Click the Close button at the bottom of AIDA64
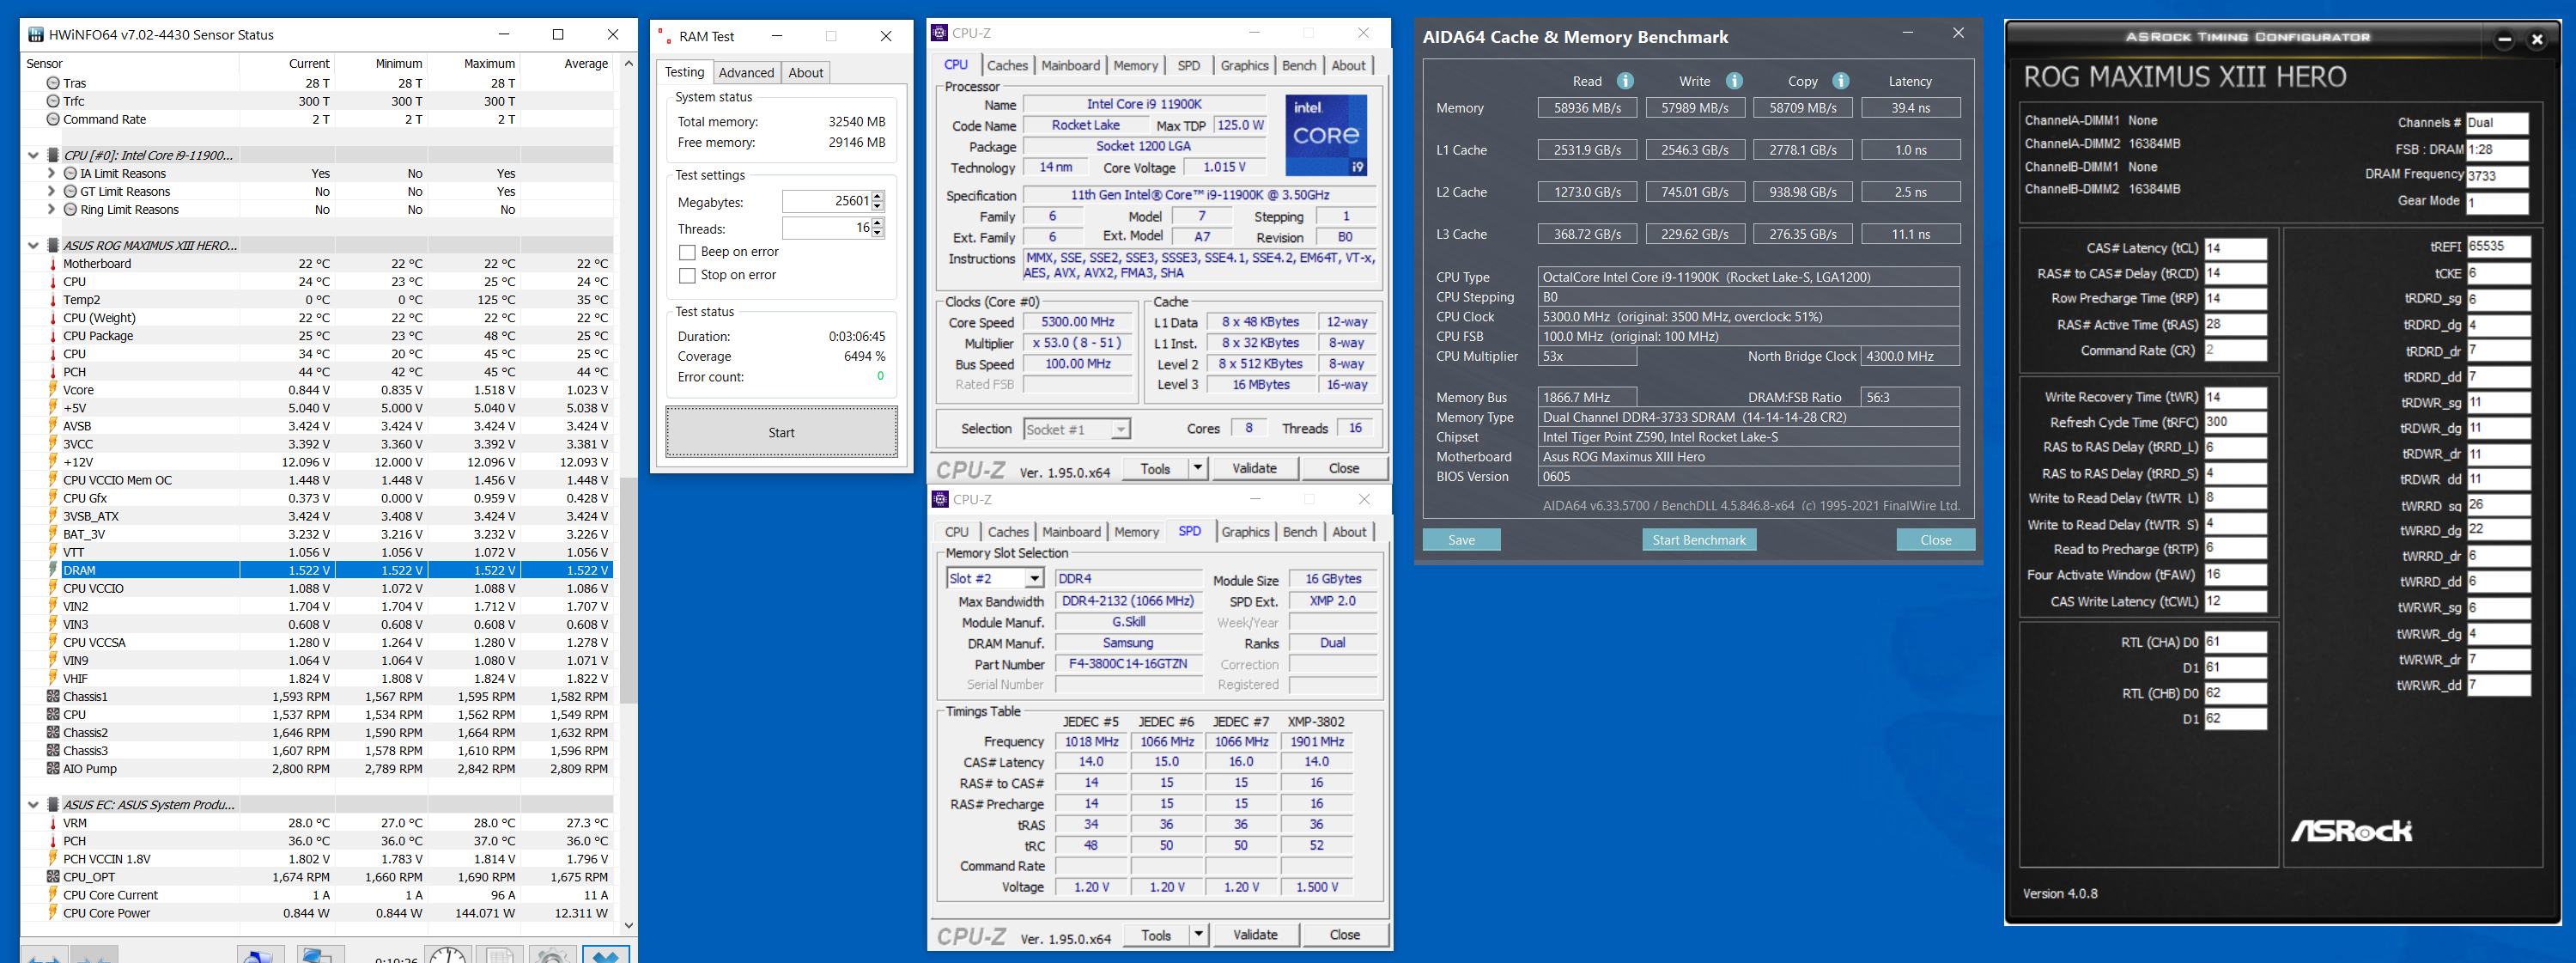This screenshot has height=963, width=2576. point(1935,540)
